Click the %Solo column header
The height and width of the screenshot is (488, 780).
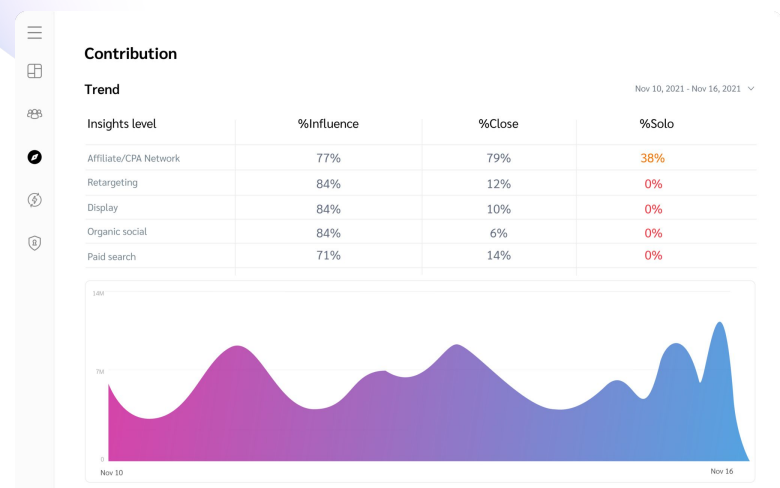(659, 124)
